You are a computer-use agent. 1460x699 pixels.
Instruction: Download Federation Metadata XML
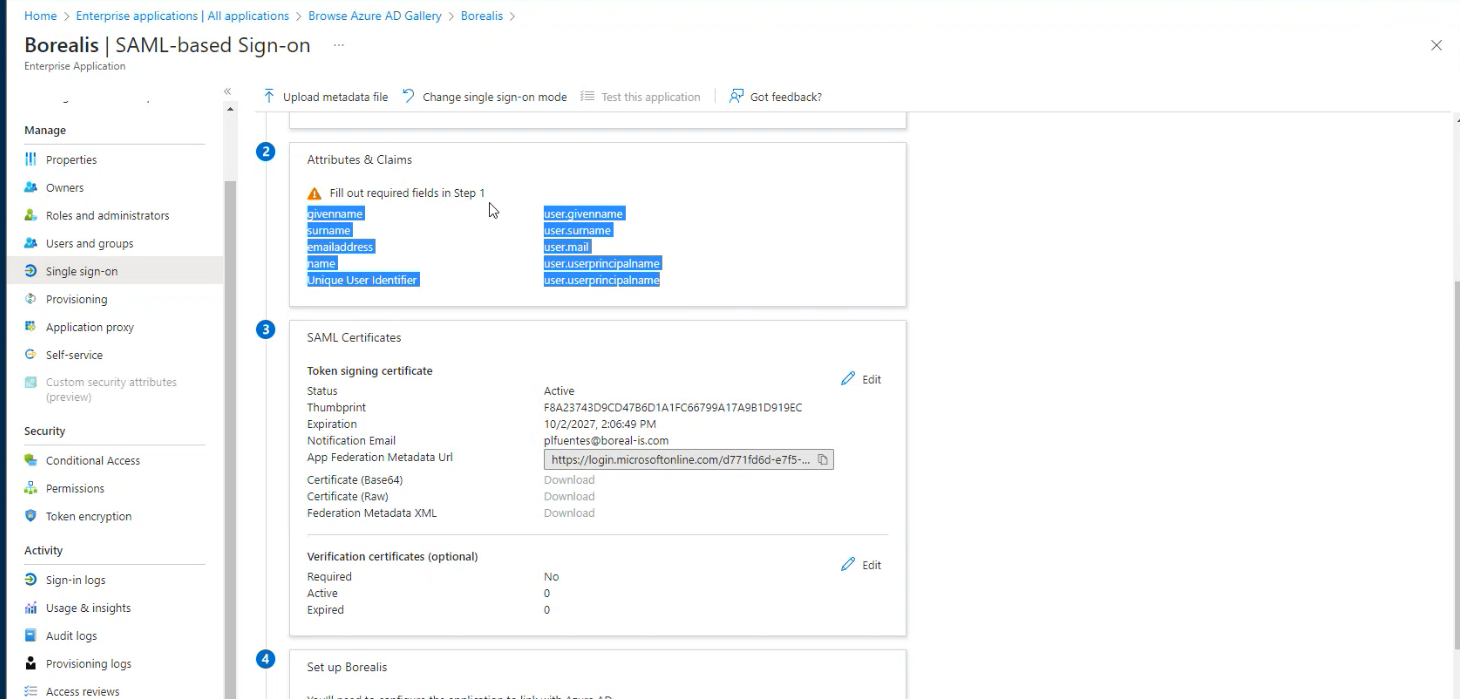click(x=569, y=513)
